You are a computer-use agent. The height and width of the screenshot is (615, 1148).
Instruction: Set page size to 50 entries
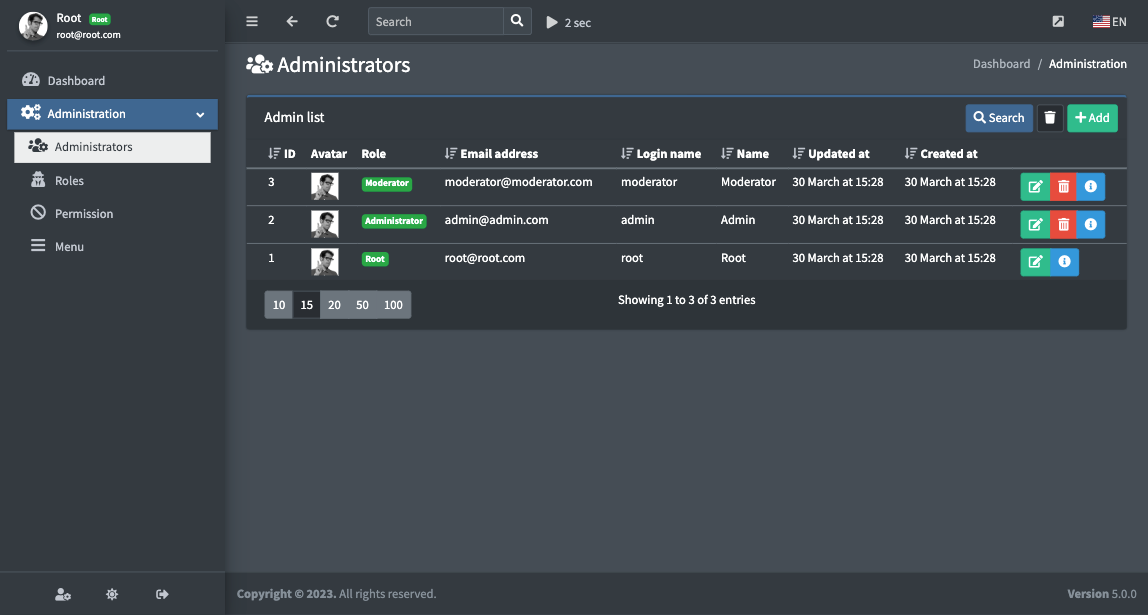pos(362,305)
